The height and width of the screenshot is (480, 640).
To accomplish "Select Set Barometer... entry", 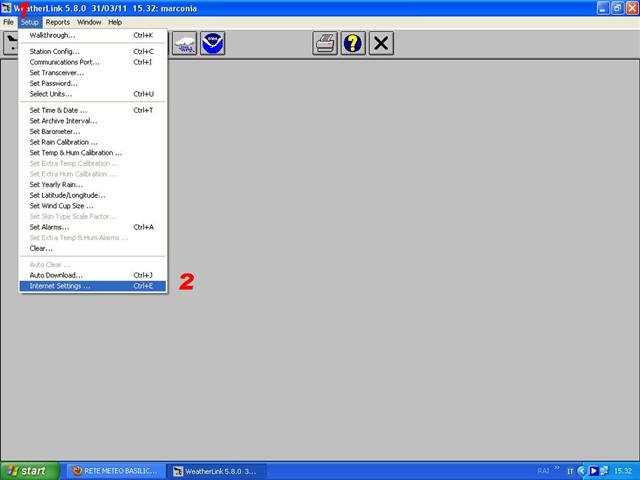I will click(93, 131).
